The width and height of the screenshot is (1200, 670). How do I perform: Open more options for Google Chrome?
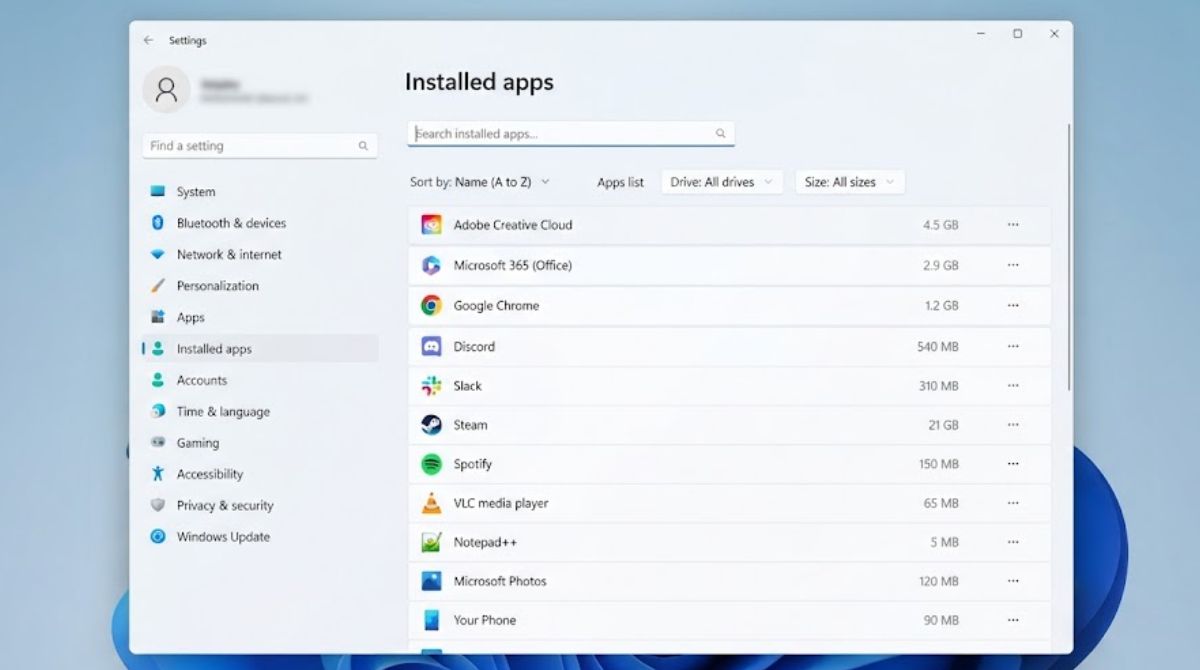(1013, 306)
